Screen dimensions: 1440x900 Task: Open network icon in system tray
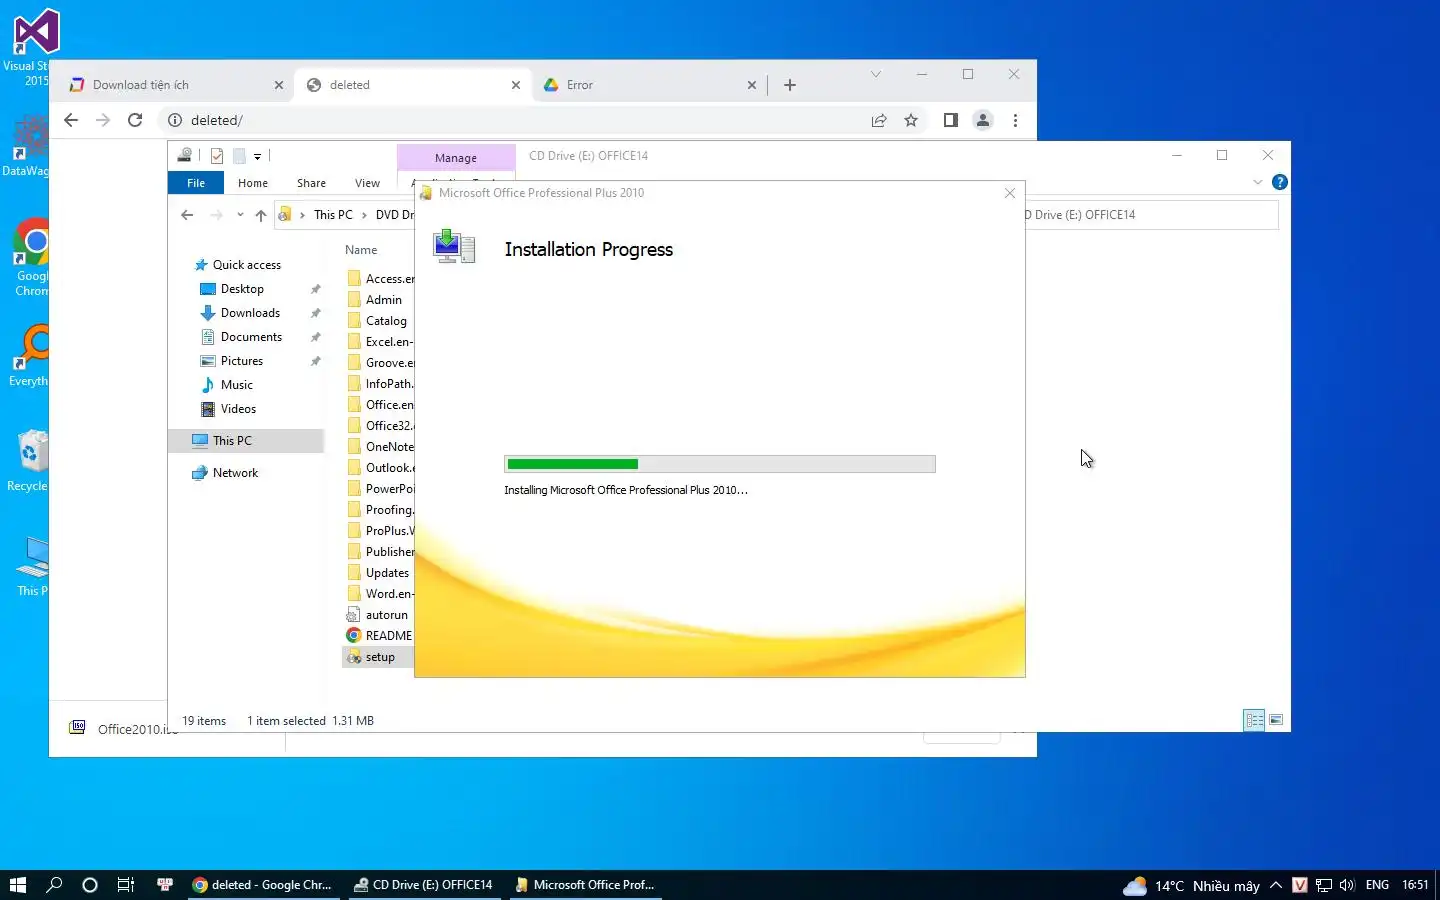(x=1324, y=885)
